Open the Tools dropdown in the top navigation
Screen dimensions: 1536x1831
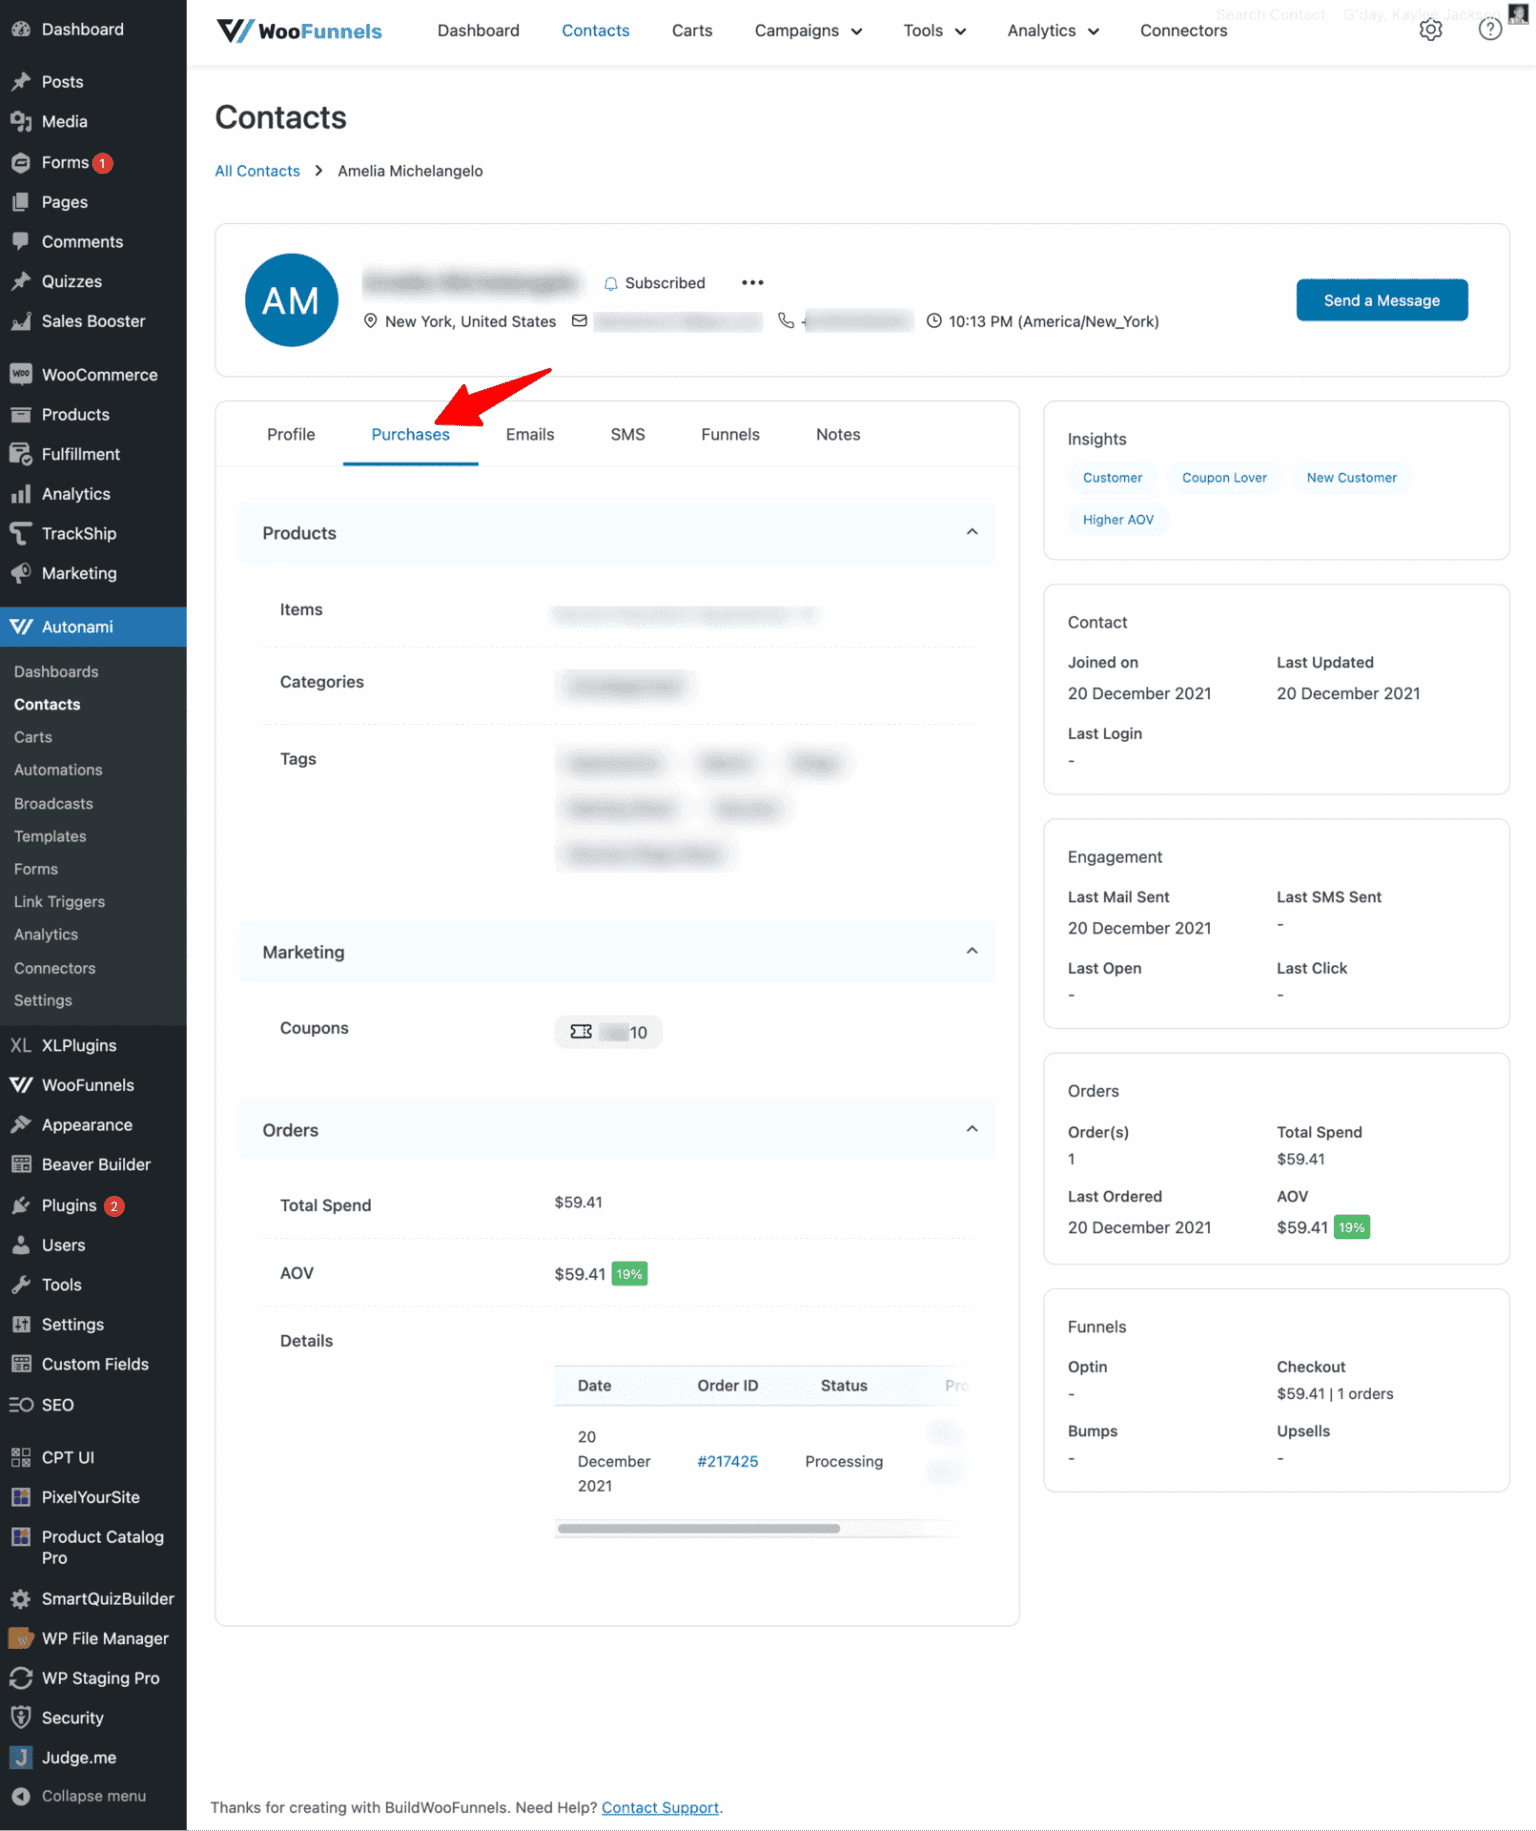pos(934,31)
